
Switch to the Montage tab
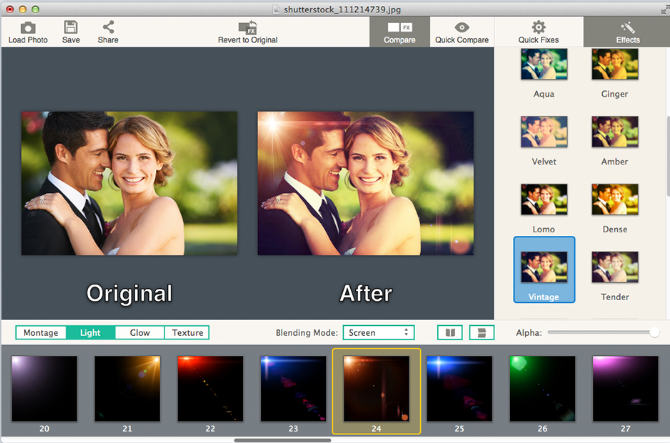click(x=41, y=333)
